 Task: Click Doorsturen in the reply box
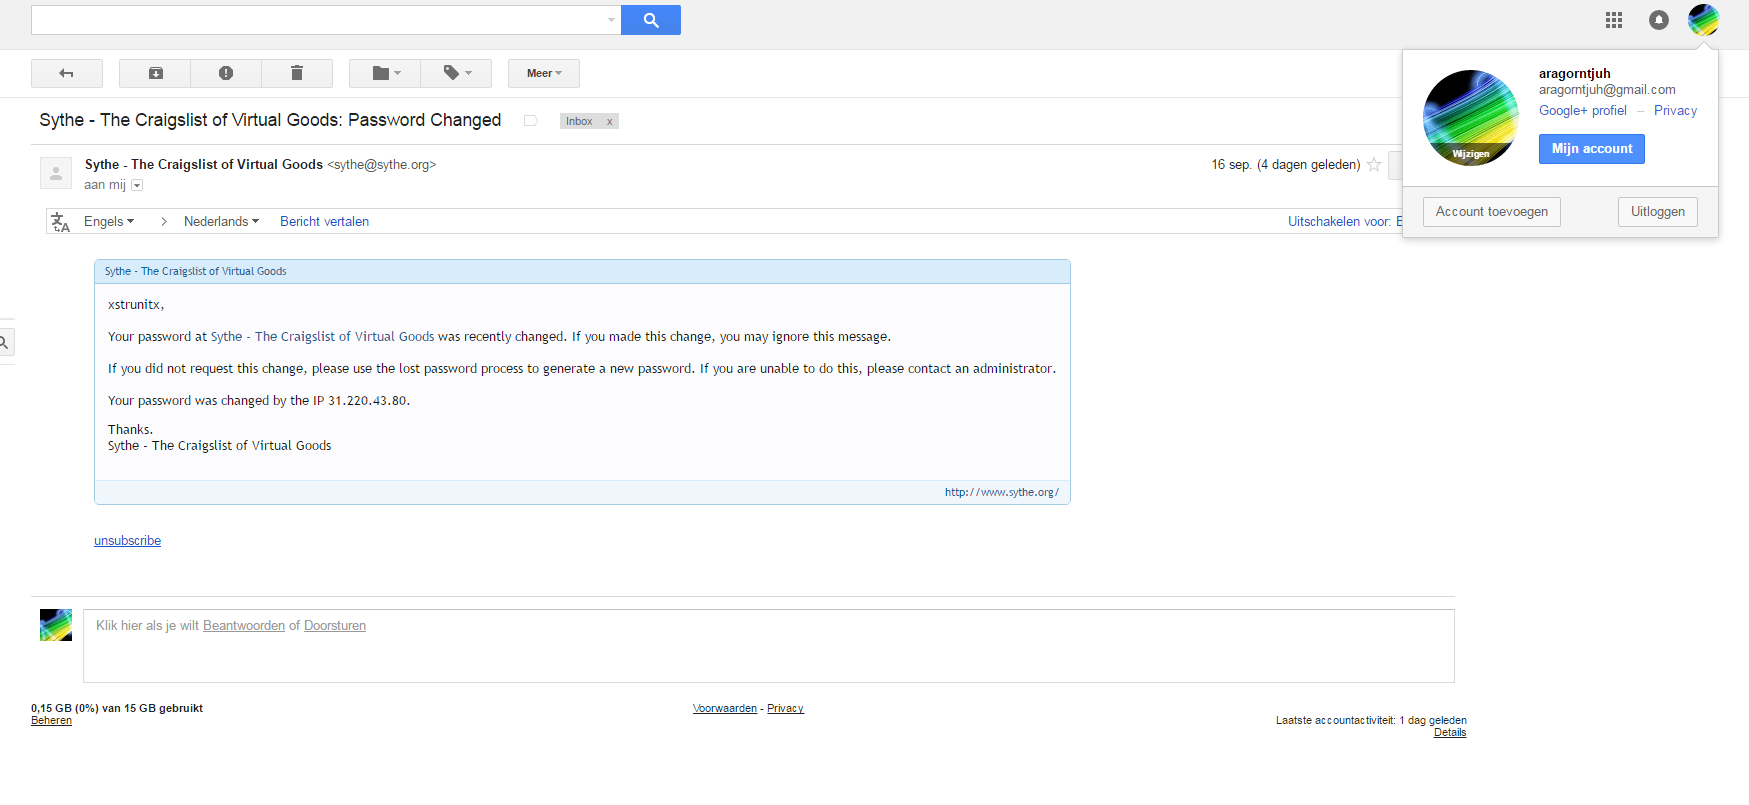[335, 626]
